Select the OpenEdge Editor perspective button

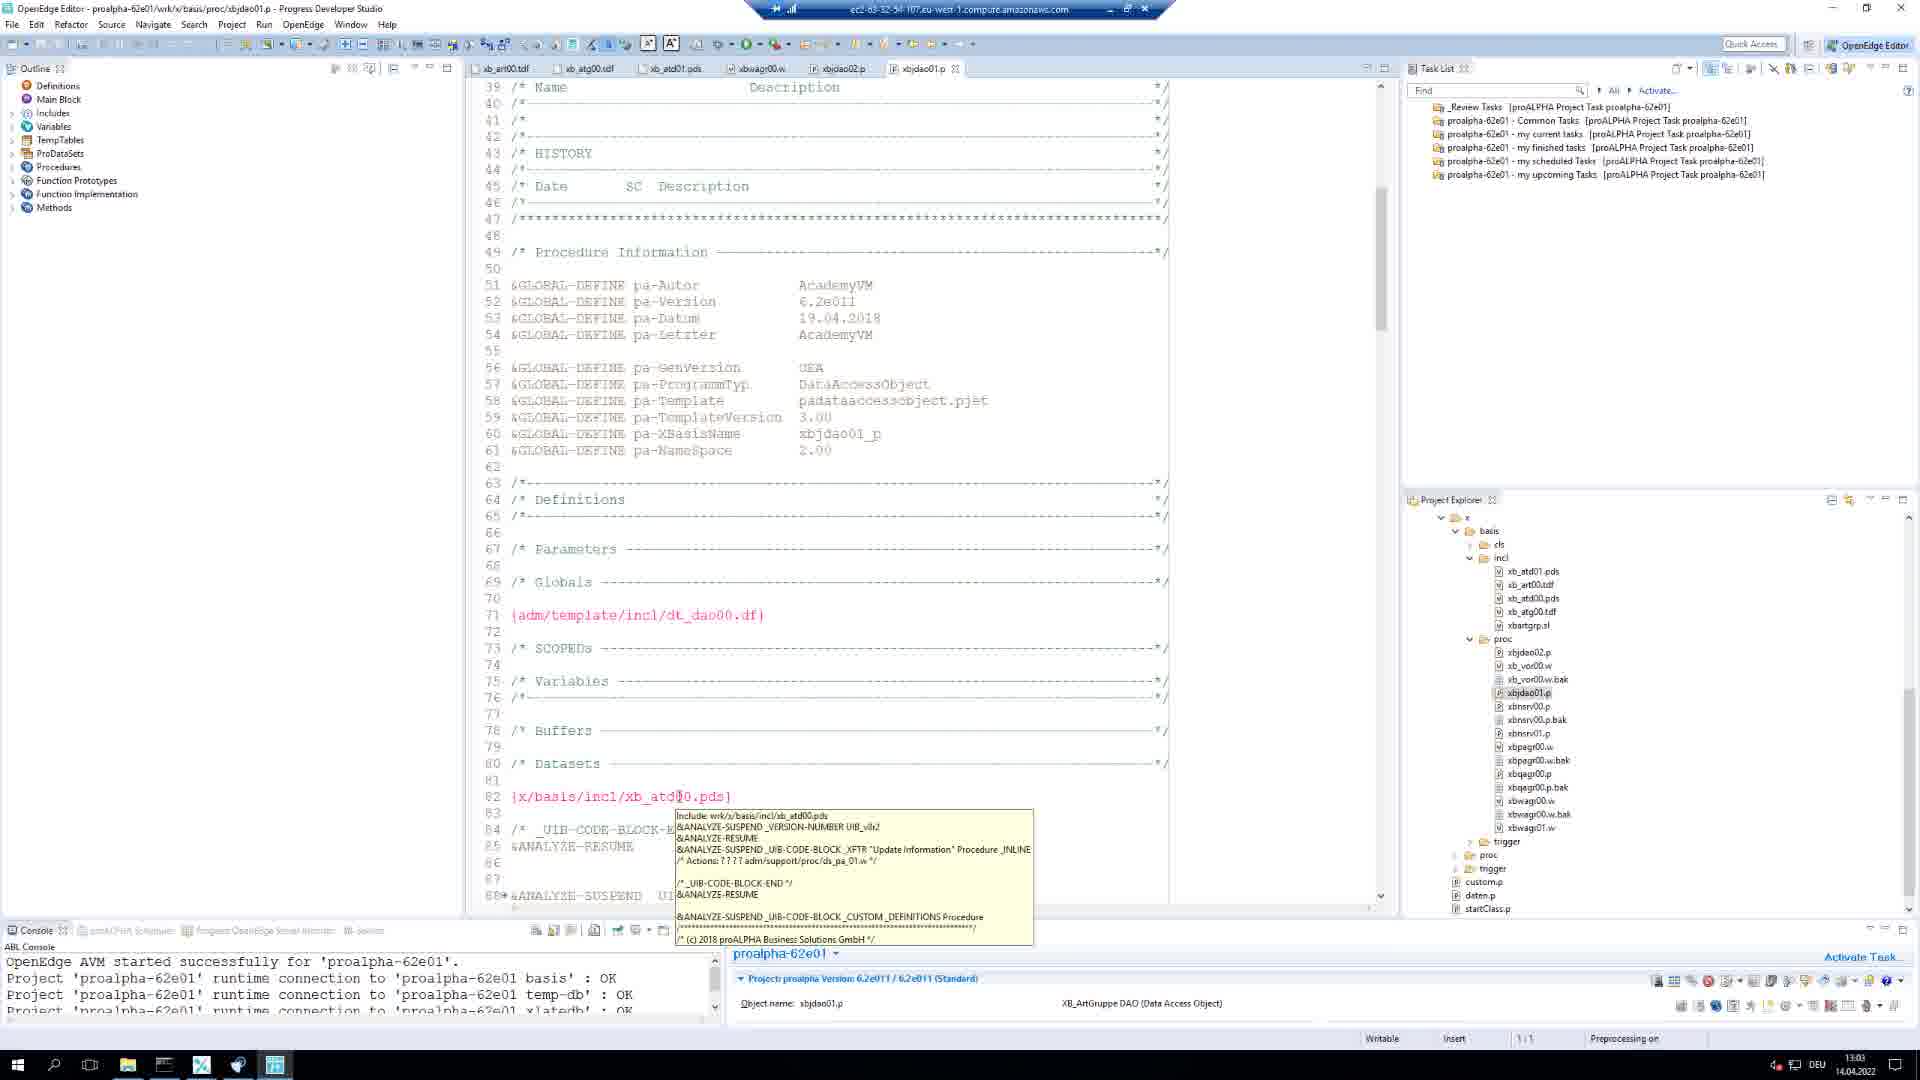(1868, 45)
